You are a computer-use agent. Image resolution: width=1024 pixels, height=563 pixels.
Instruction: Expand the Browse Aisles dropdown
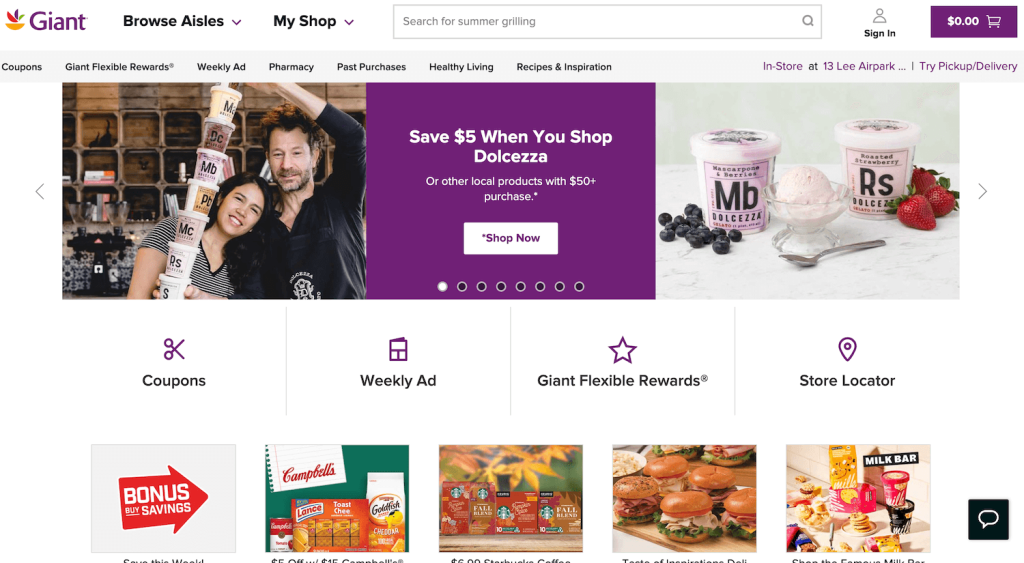[x=182, y=21]
